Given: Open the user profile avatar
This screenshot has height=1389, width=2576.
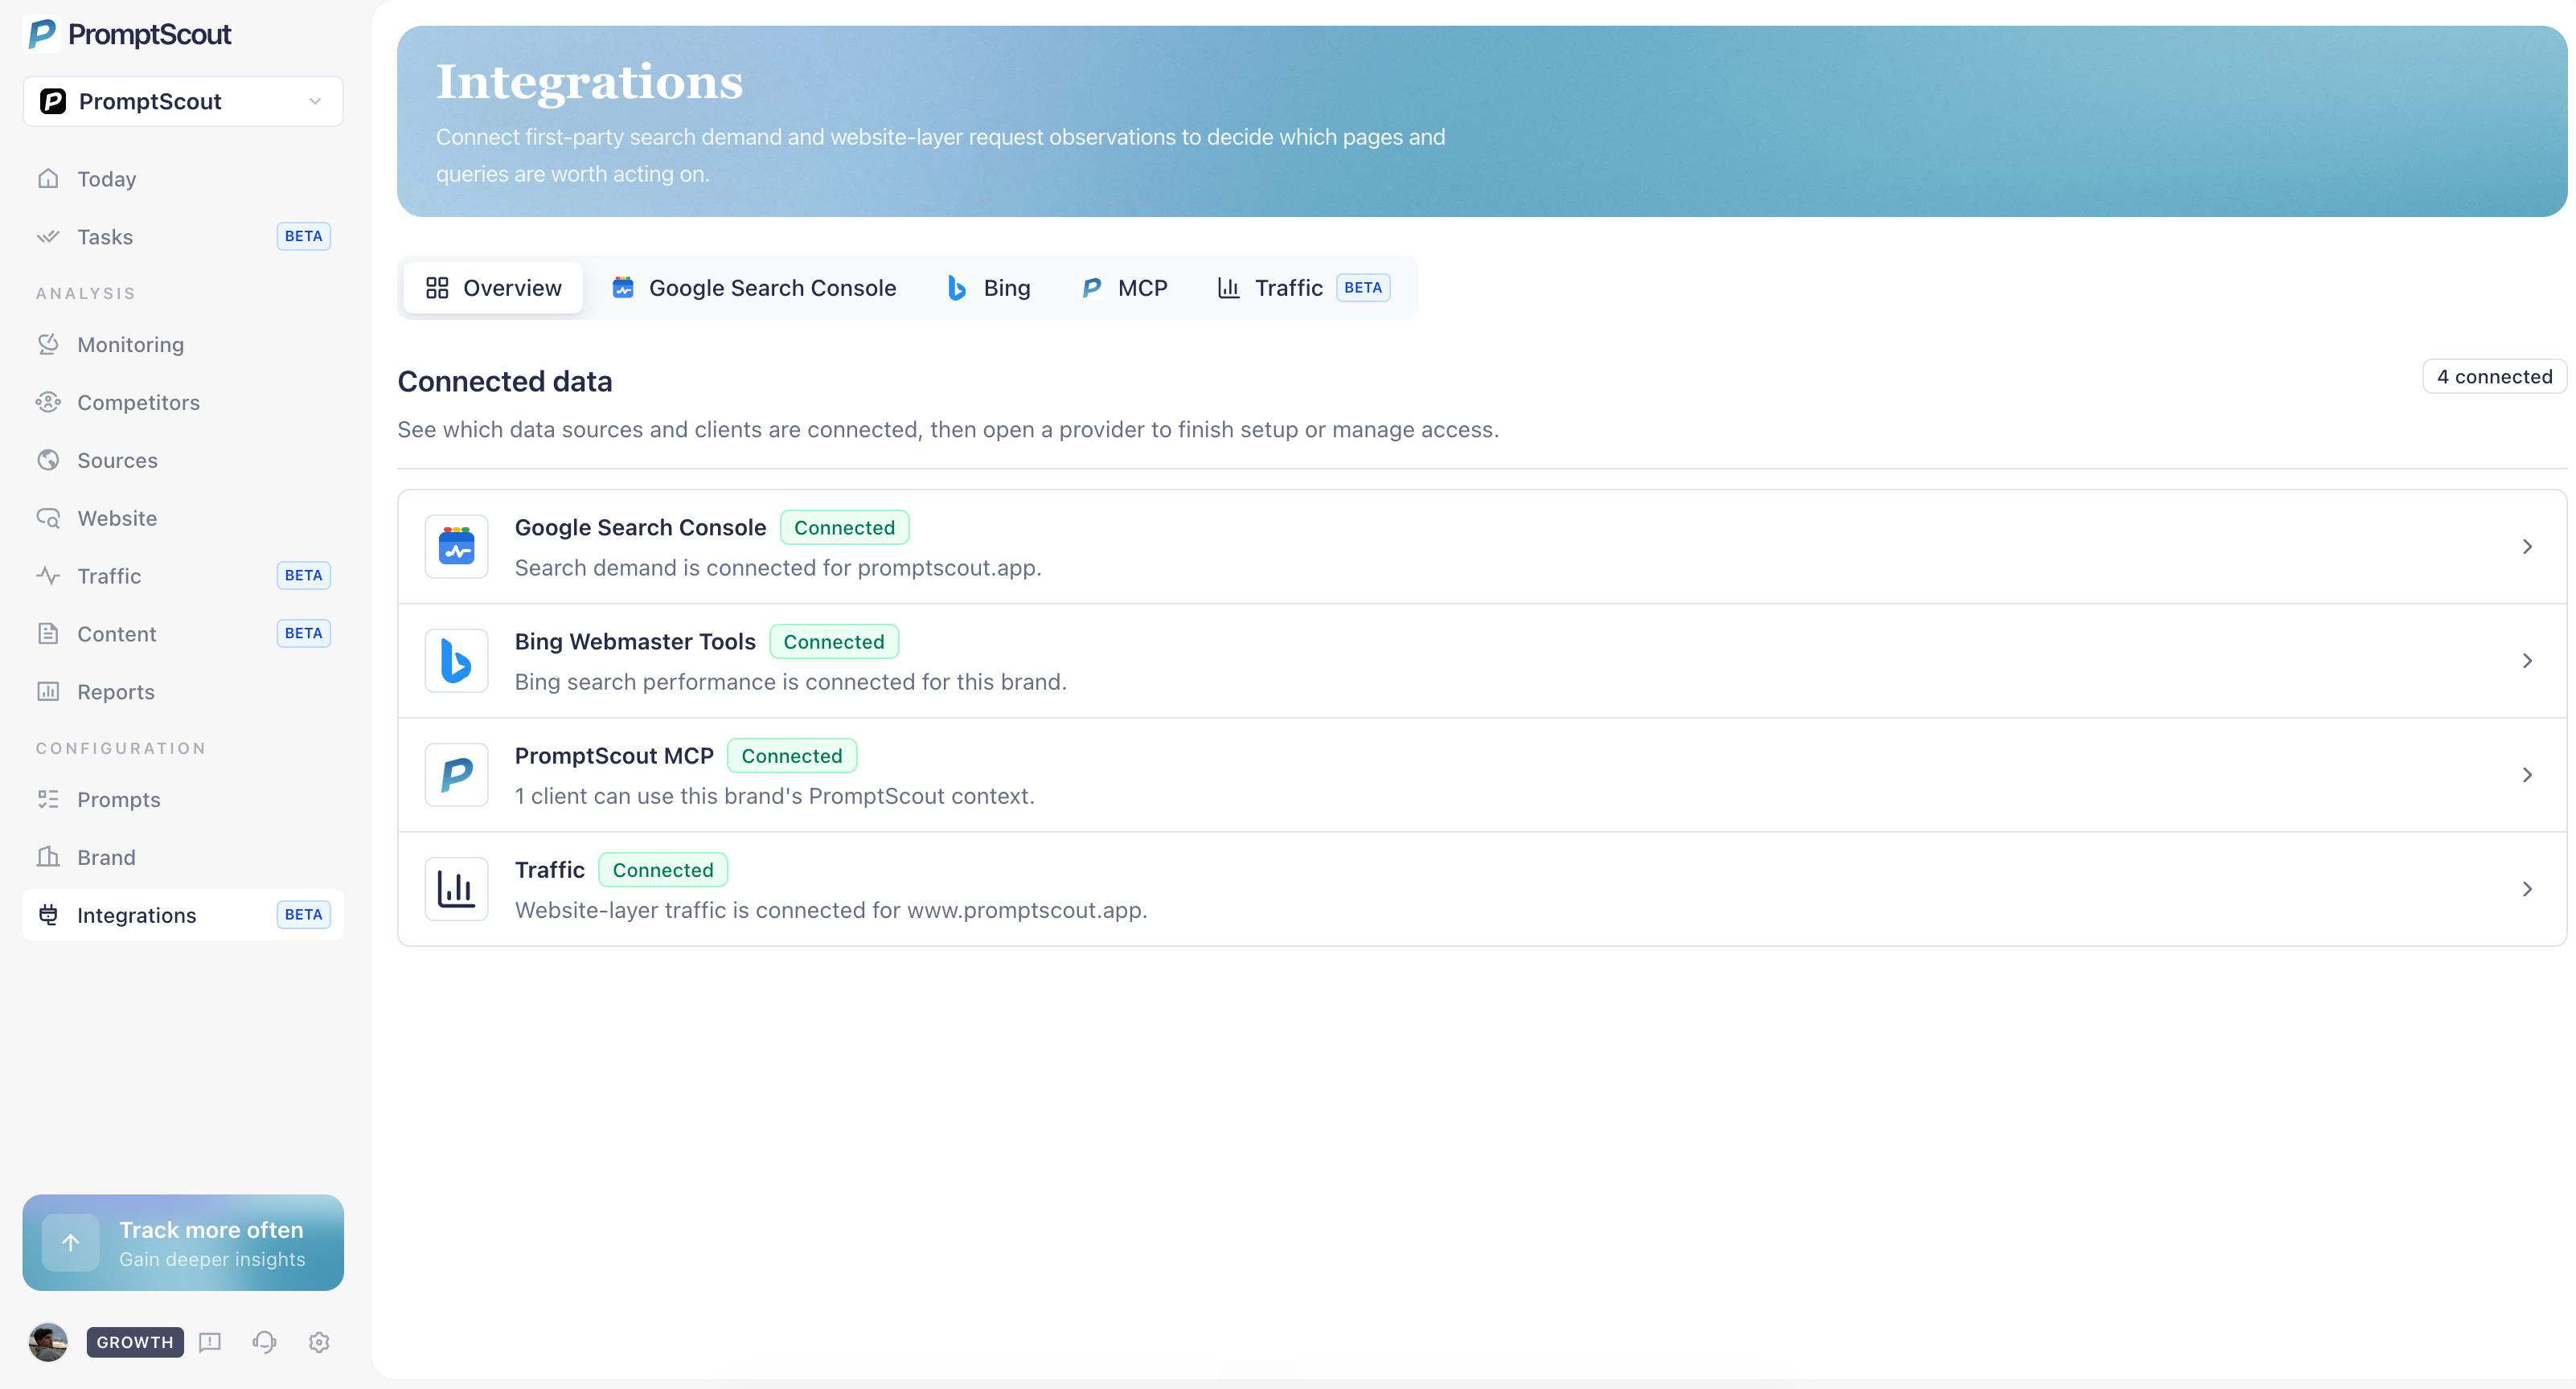Looking at the screenshot, I should (x=48, y=1342).
